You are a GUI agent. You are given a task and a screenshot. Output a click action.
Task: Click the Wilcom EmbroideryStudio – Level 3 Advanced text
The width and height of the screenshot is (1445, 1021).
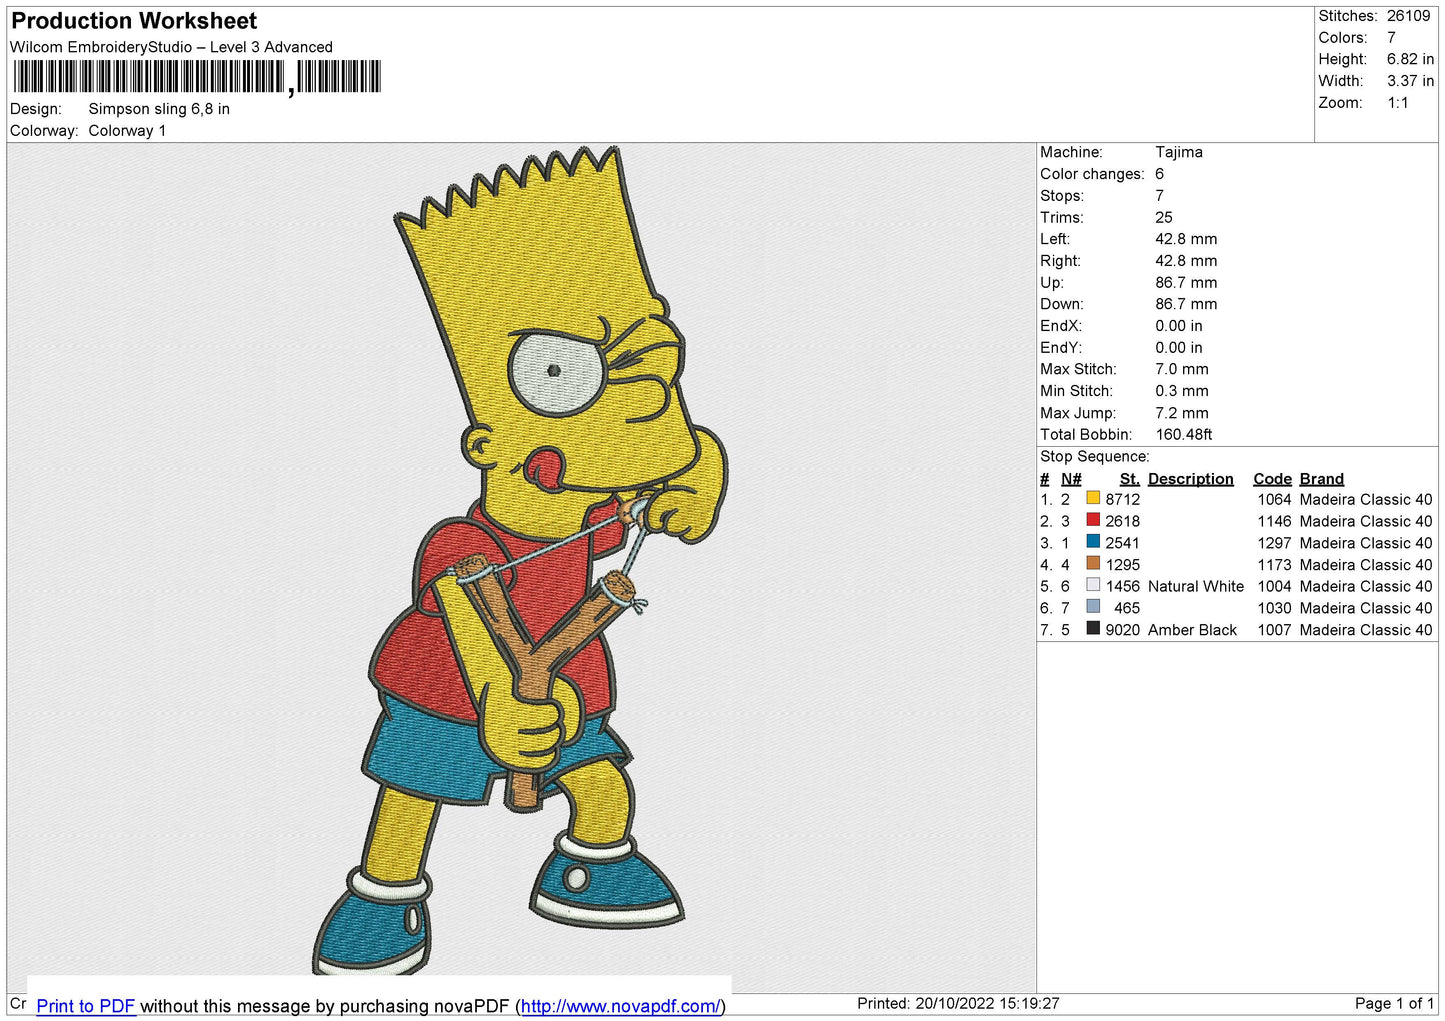tap(171, 47)
